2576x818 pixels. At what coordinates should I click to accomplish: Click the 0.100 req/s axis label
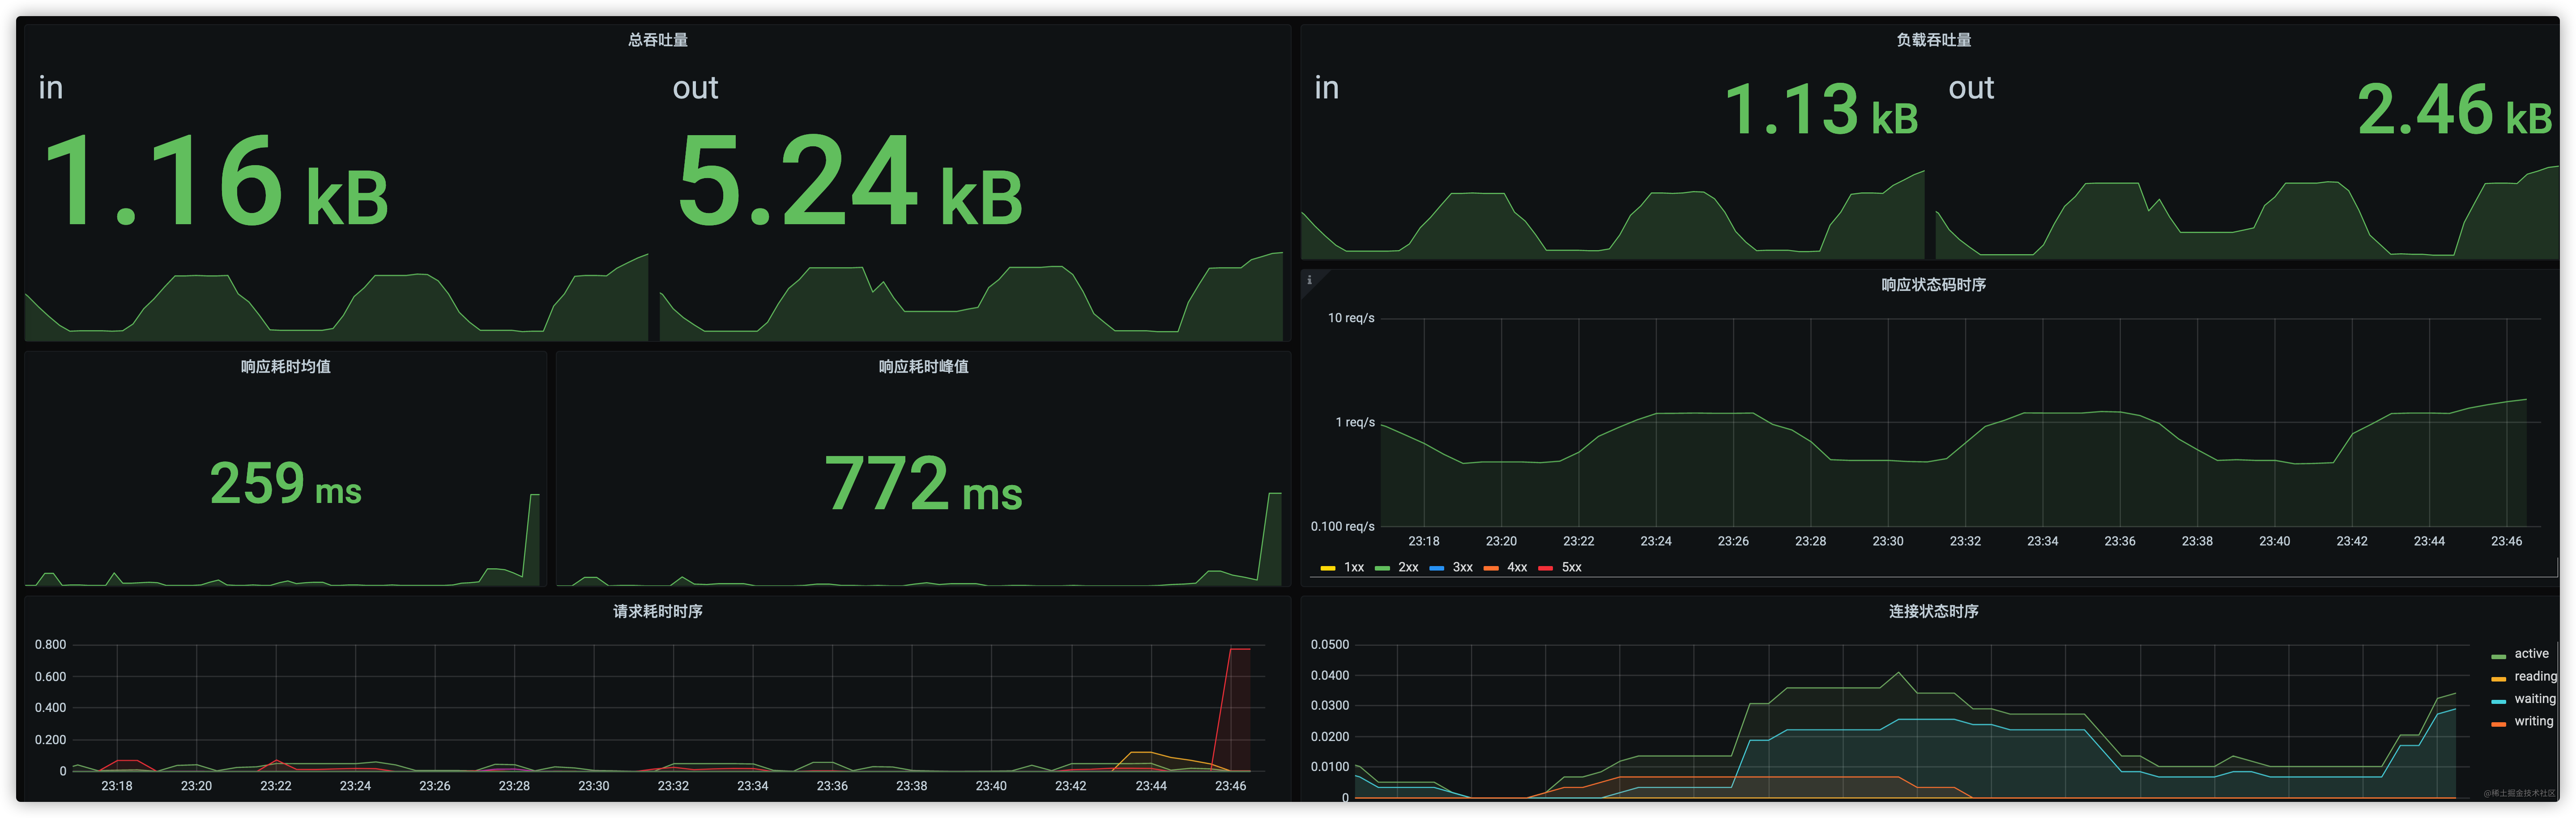pos(1342,526)
